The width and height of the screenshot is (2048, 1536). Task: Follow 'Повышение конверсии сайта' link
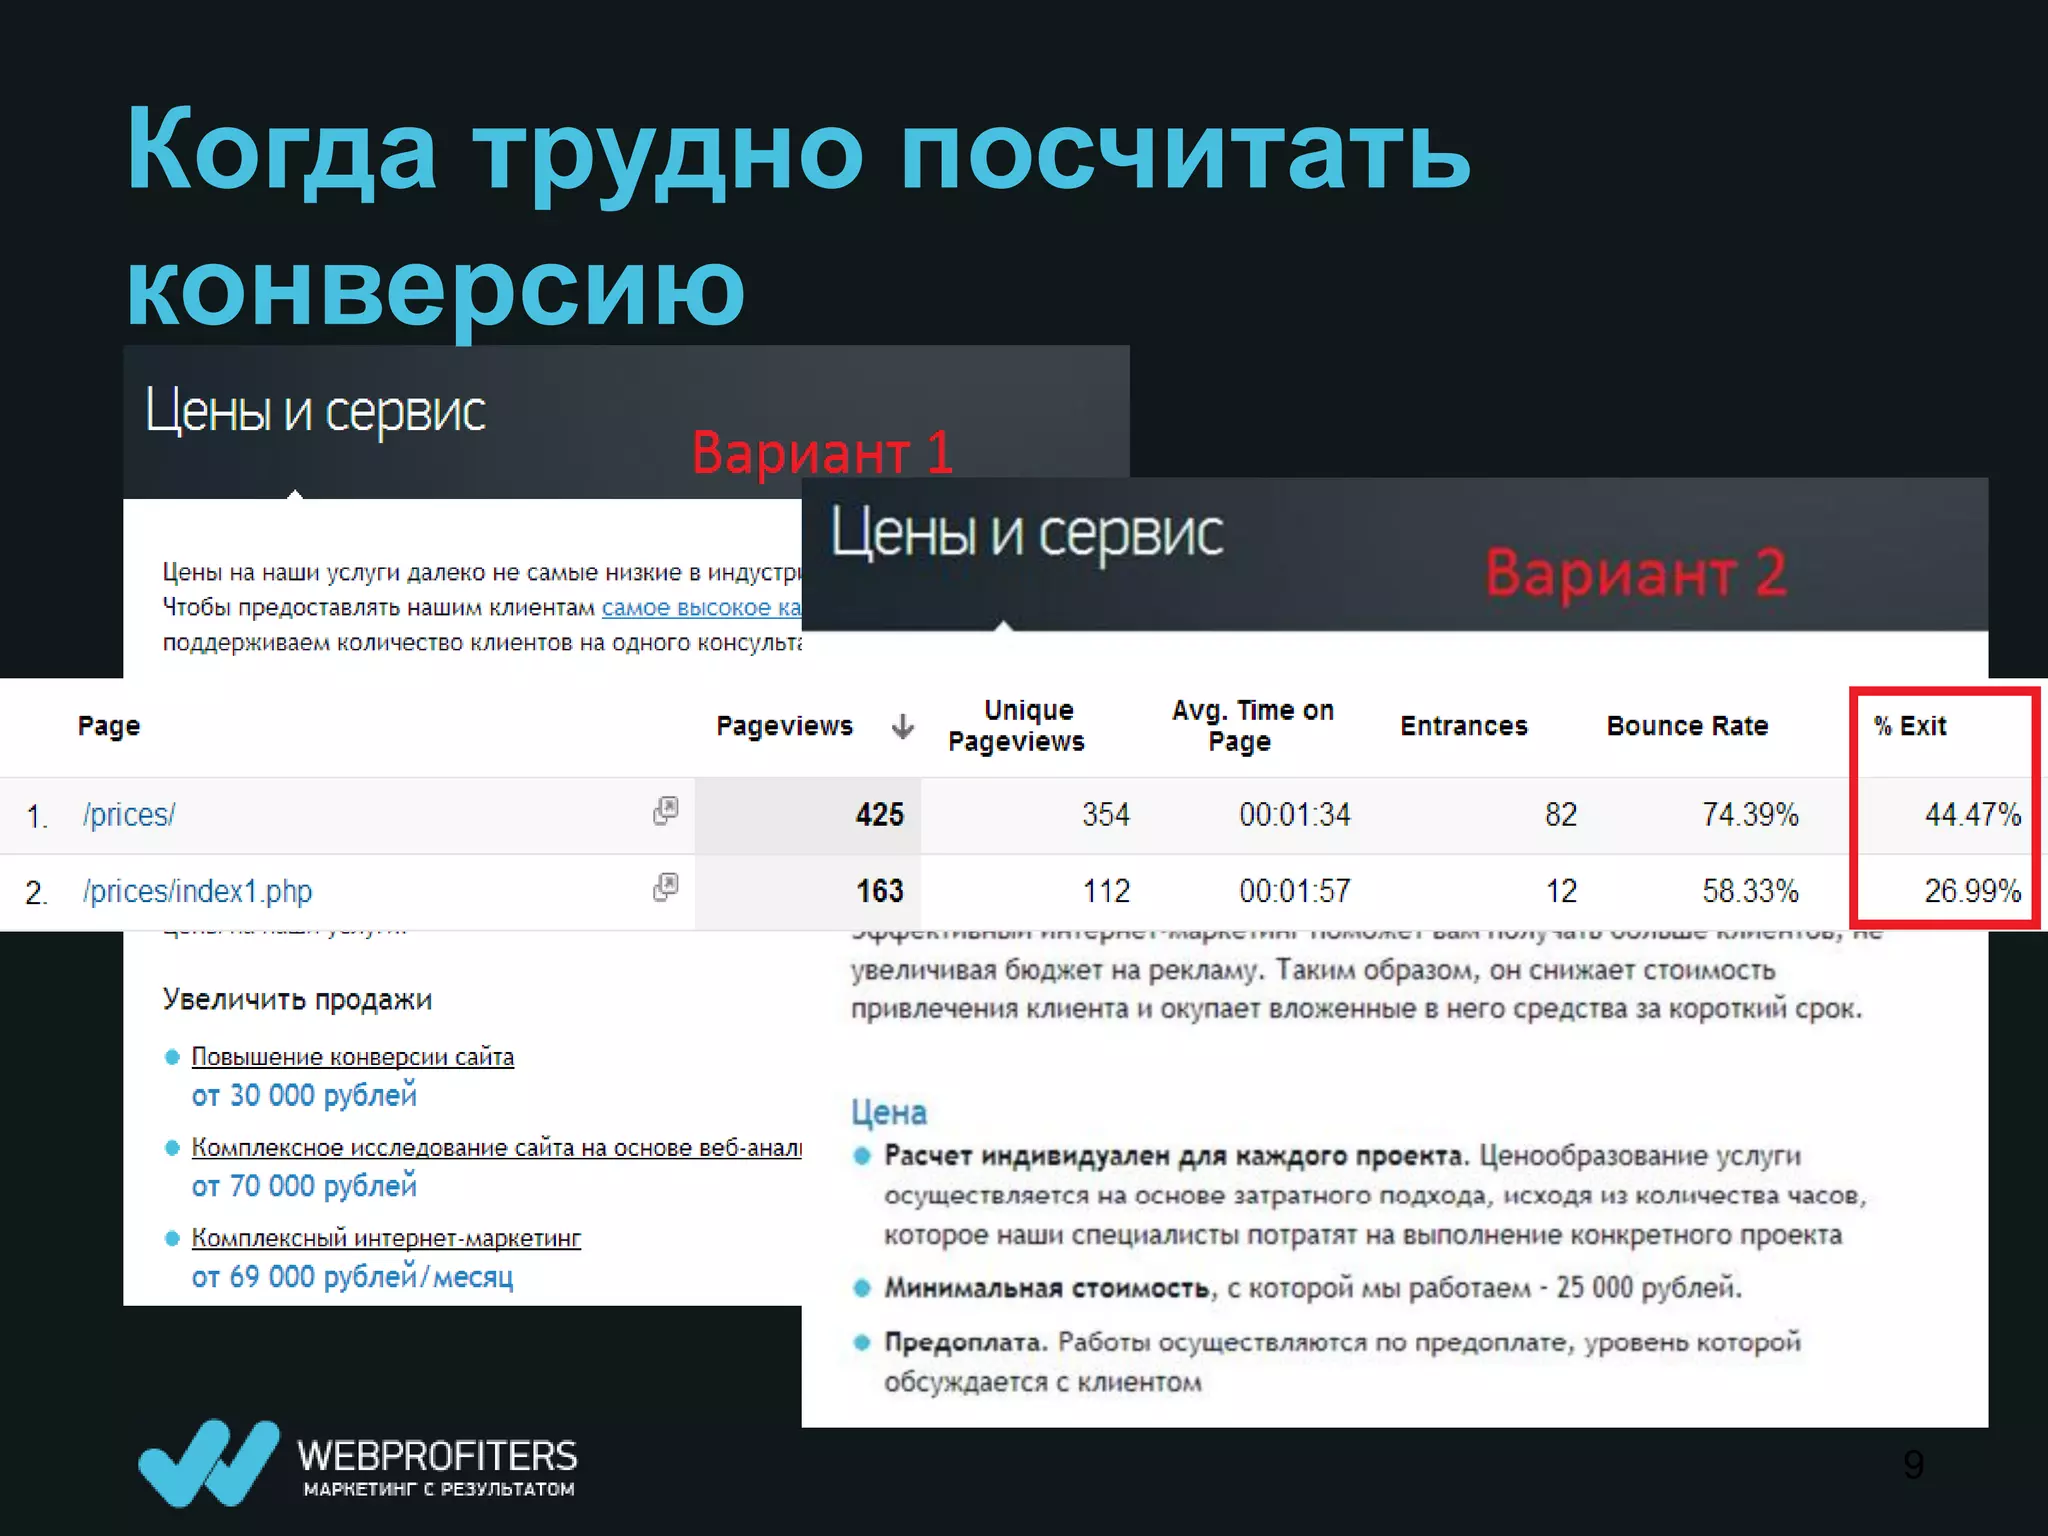[x=353, y=1057]
